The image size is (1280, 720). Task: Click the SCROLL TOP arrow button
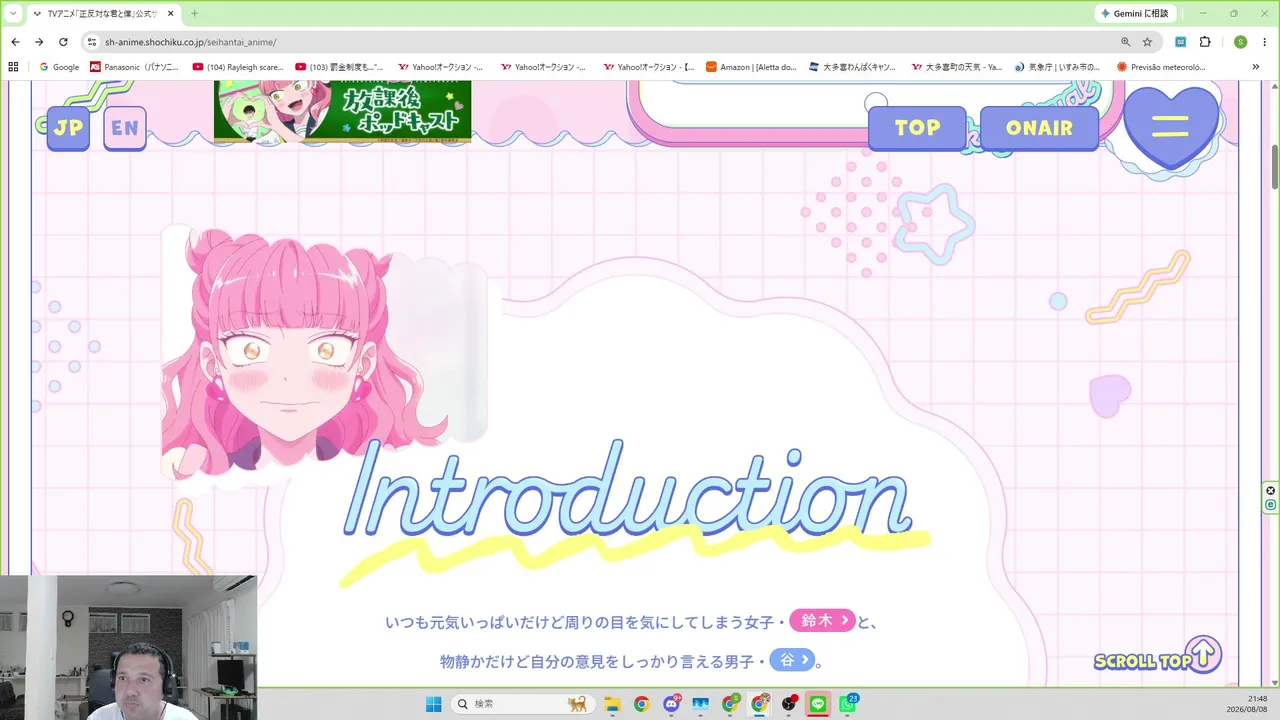pyautogui.click(x=1203, y=655)
